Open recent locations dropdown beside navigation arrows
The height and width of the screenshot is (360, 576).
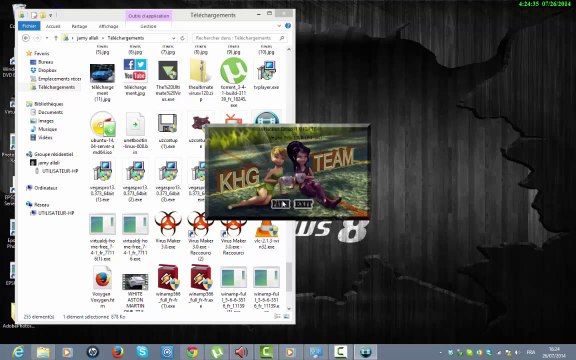coord(47,38)
